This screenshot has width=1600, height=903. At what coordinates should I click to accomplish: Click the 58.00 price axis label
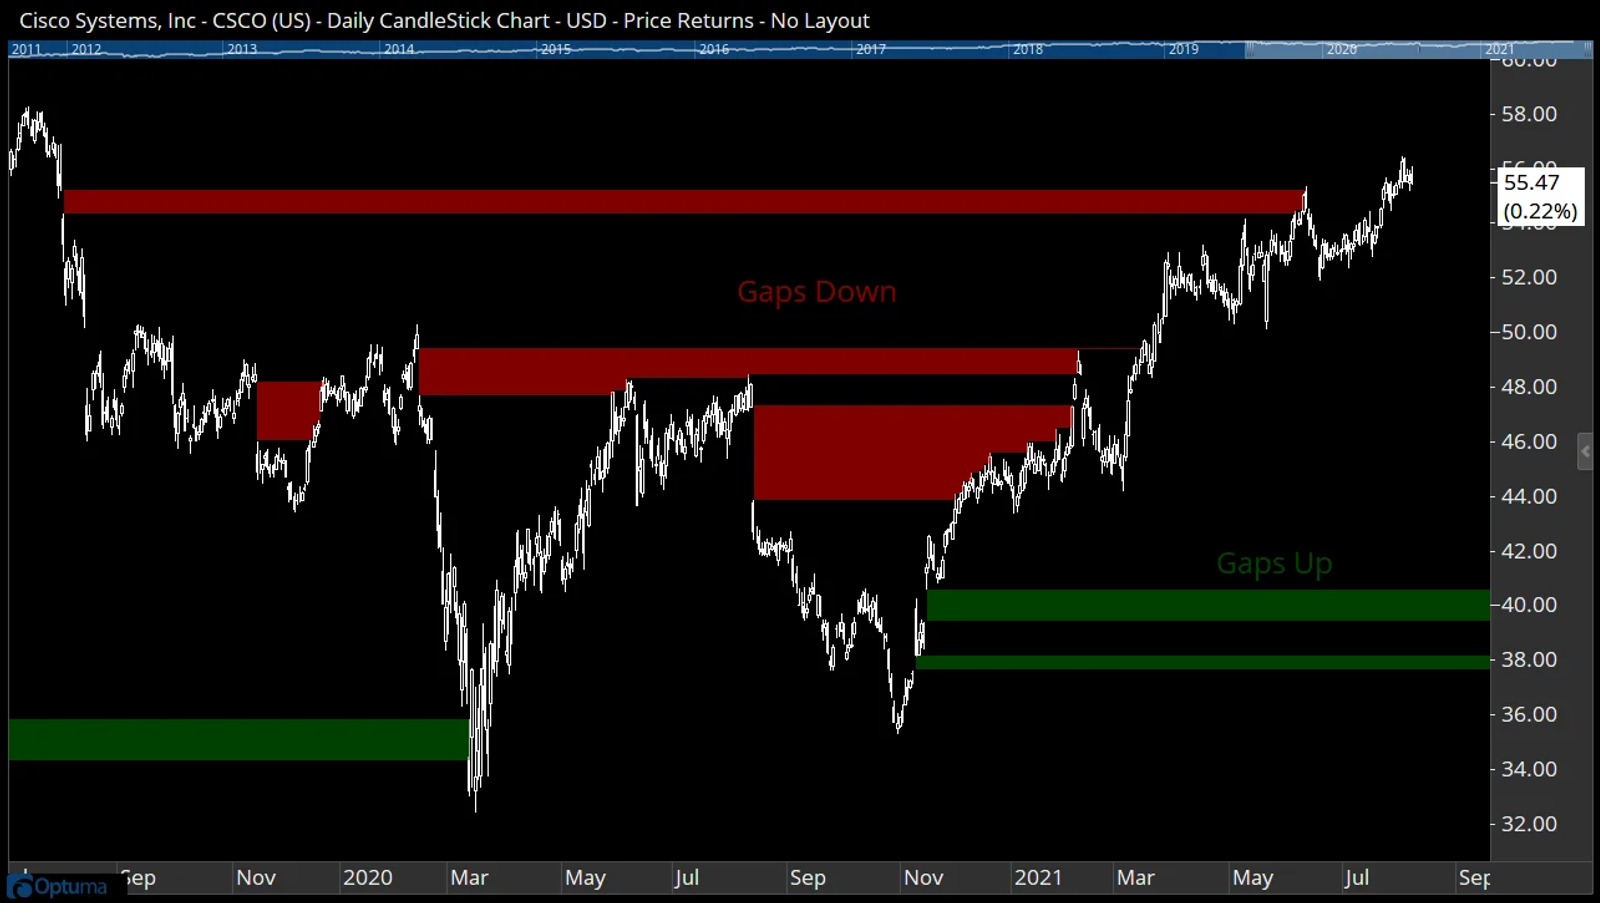1529,114
